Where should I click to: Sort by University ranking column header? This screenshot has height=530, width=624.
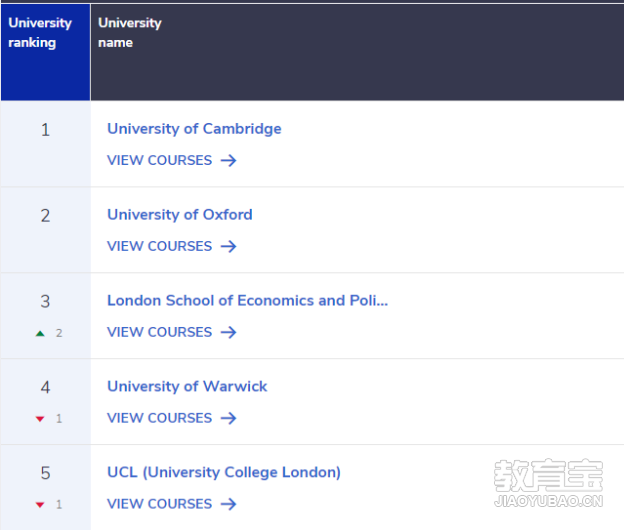coord(40,33)
